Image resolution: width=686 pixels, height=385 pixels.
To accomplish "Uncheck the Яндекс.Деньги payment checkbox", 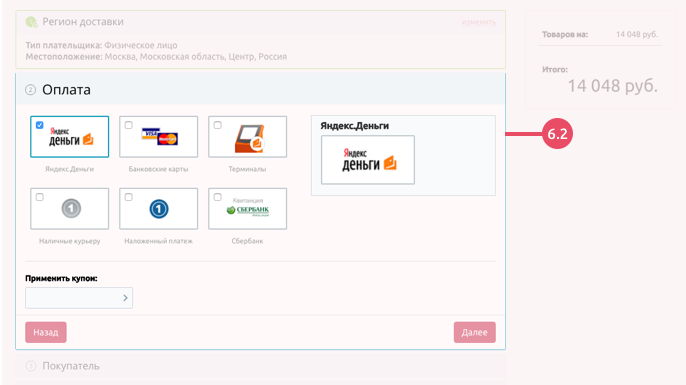I will 40,125.
